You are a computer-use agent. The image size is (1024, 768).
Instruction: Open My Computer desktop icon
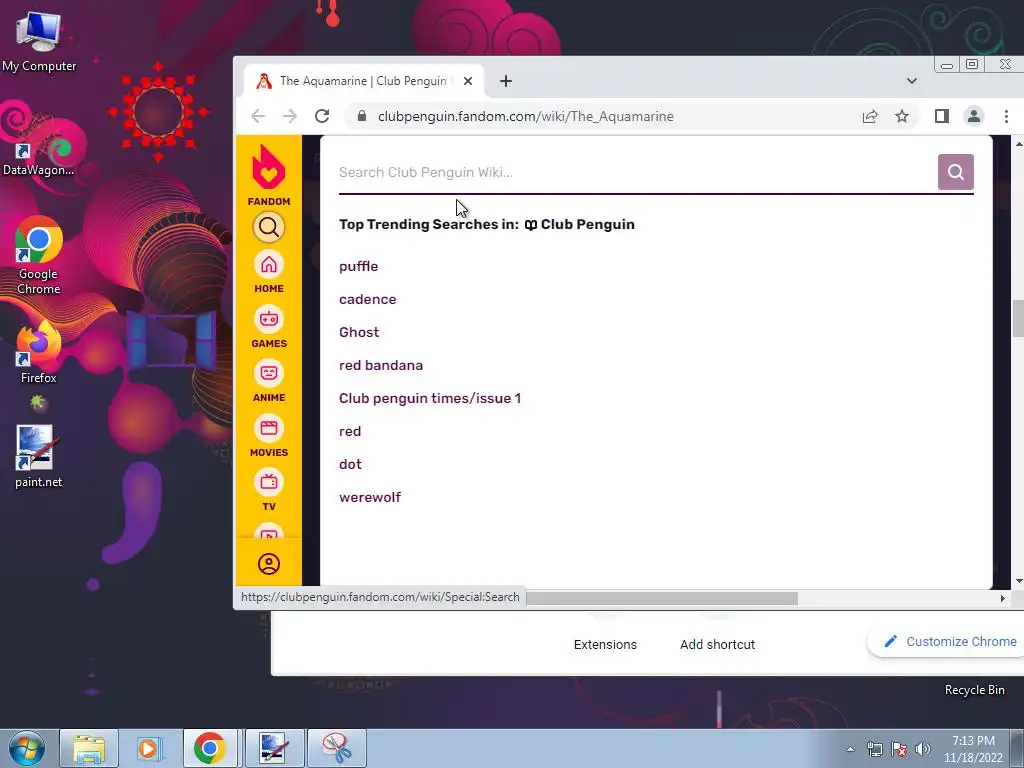coord(39,41)
